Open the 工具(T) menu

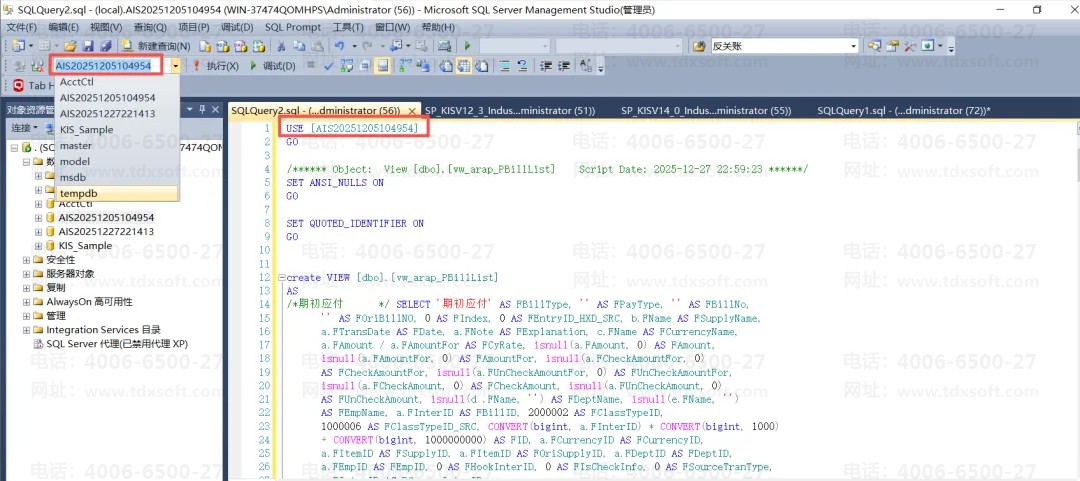click(348, 27)
